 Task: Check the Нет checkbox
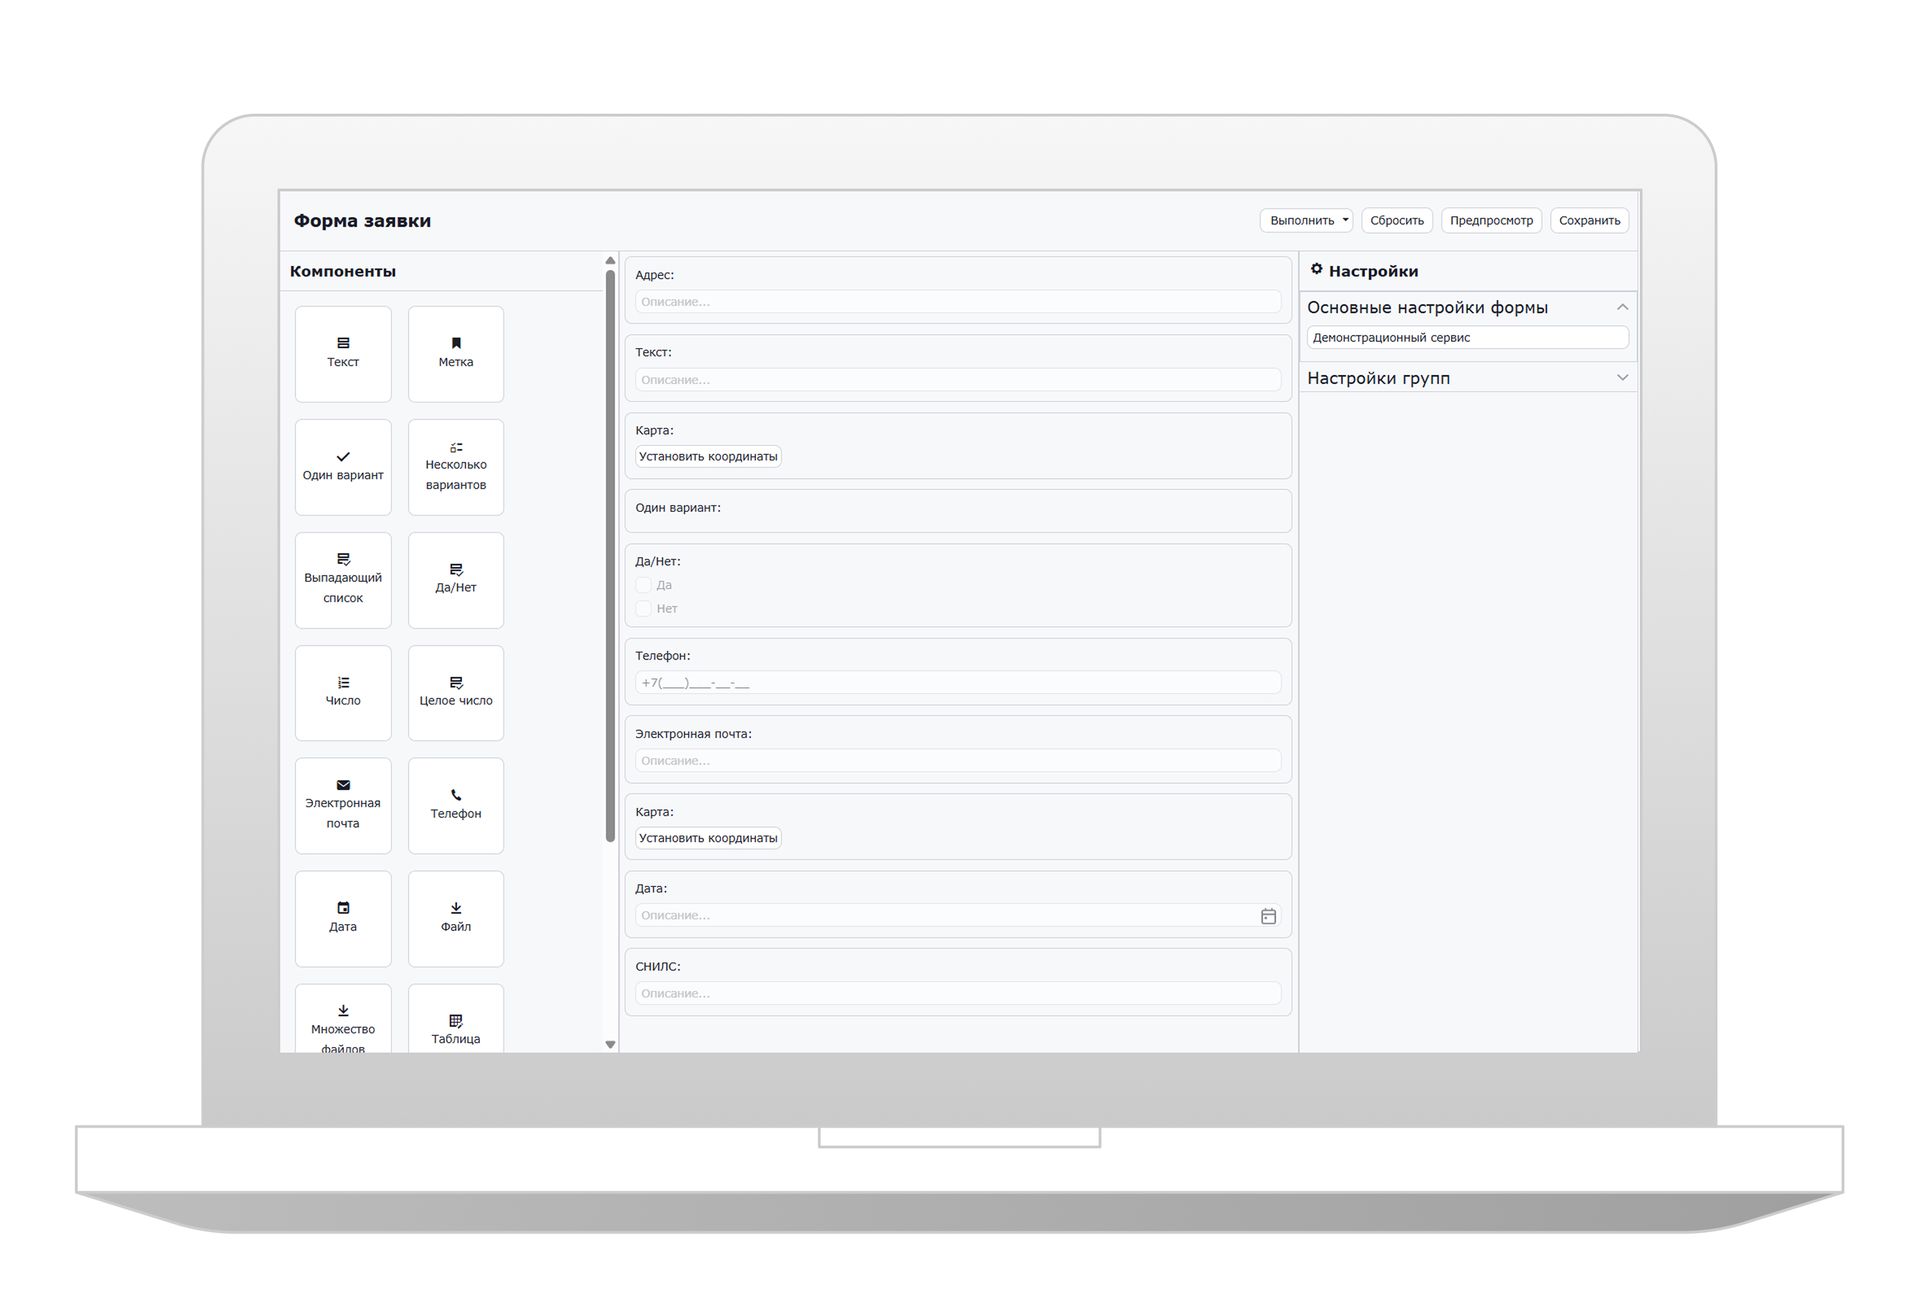644,608
